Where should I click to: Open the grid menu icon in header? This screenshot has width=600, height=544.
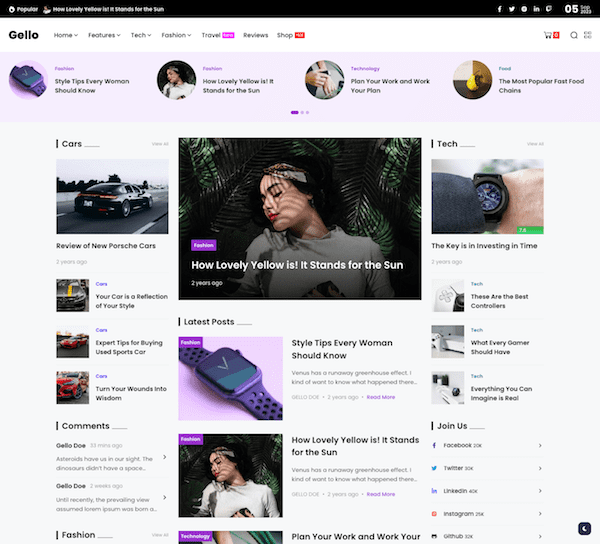(588, 35)
